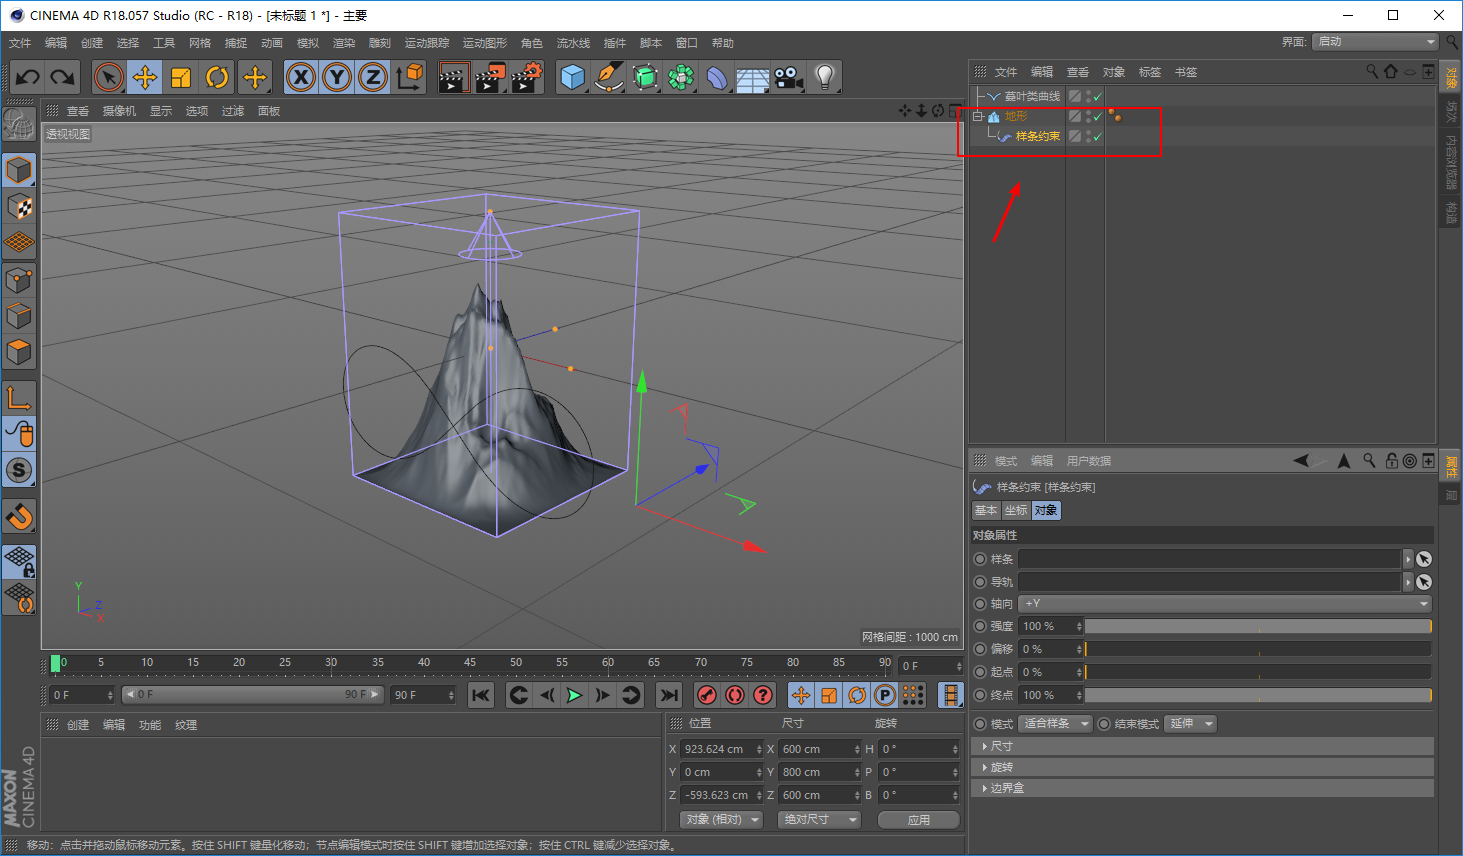Click the Redo arrow in the toolbar
The height and width of the screenshot is (856, 1463).
click(63, 77)
